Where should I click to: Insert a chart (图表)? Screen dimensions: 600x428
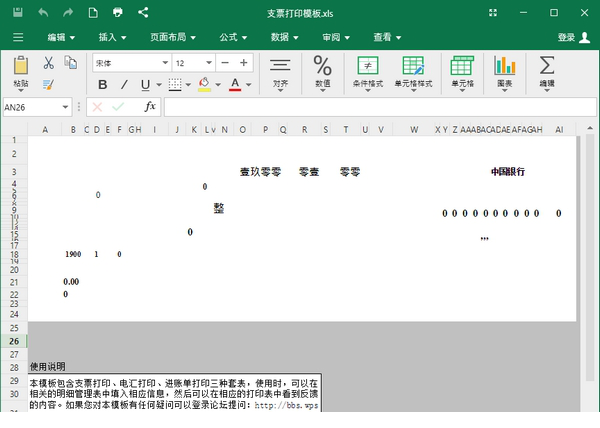[504, 73]
